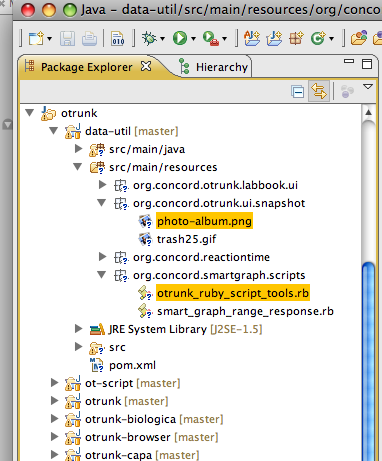Image resolution: width=382 pixels, height=461 pixels.
Task: Toggle the Link with Editor button
Action: [319, 91]
